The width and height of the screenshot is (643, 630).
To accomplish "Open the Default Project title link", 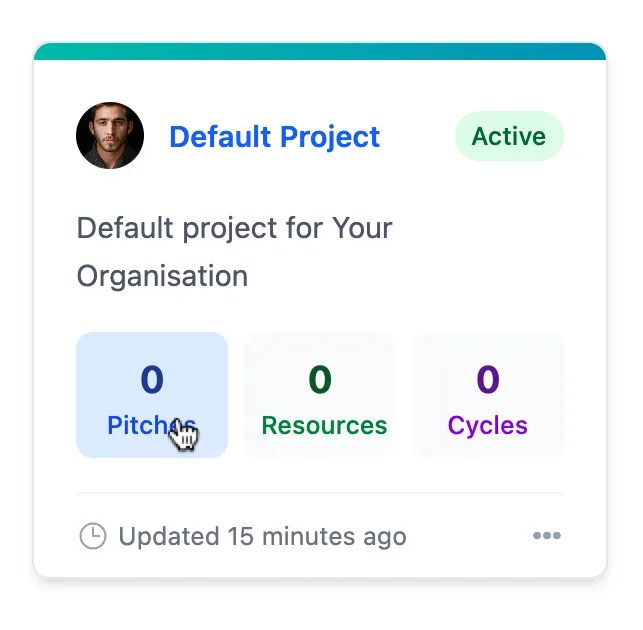I will [x=274, y=137].
